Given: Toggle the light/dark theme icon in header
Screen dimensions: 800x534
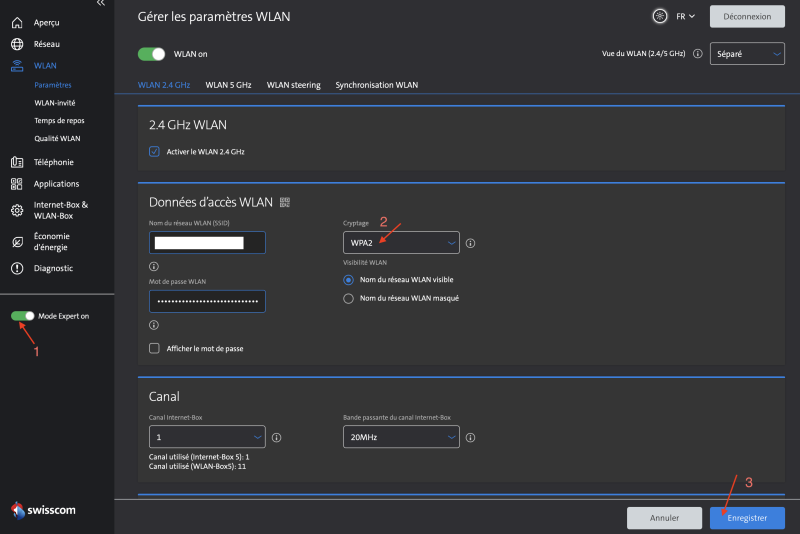Looking at the screenshot, I should point(658,16).
